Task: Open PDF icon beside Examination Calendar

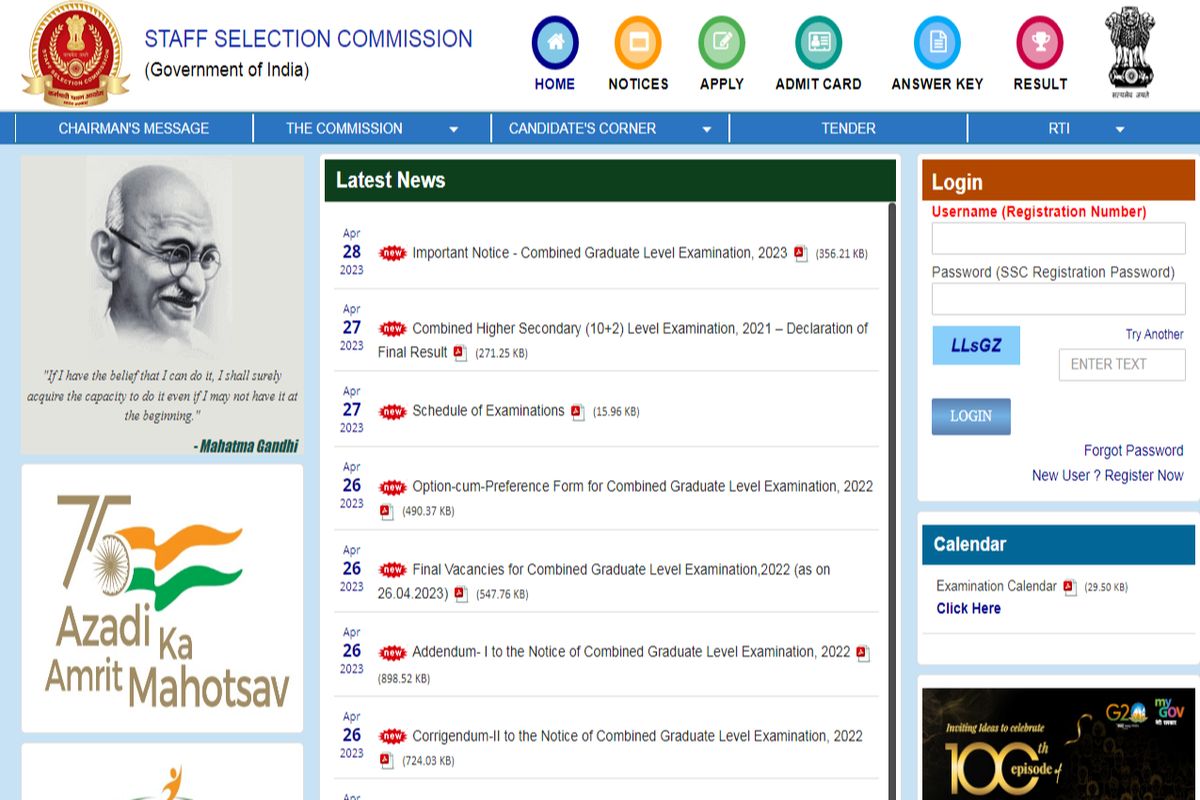Action: tap(1070, 587)
